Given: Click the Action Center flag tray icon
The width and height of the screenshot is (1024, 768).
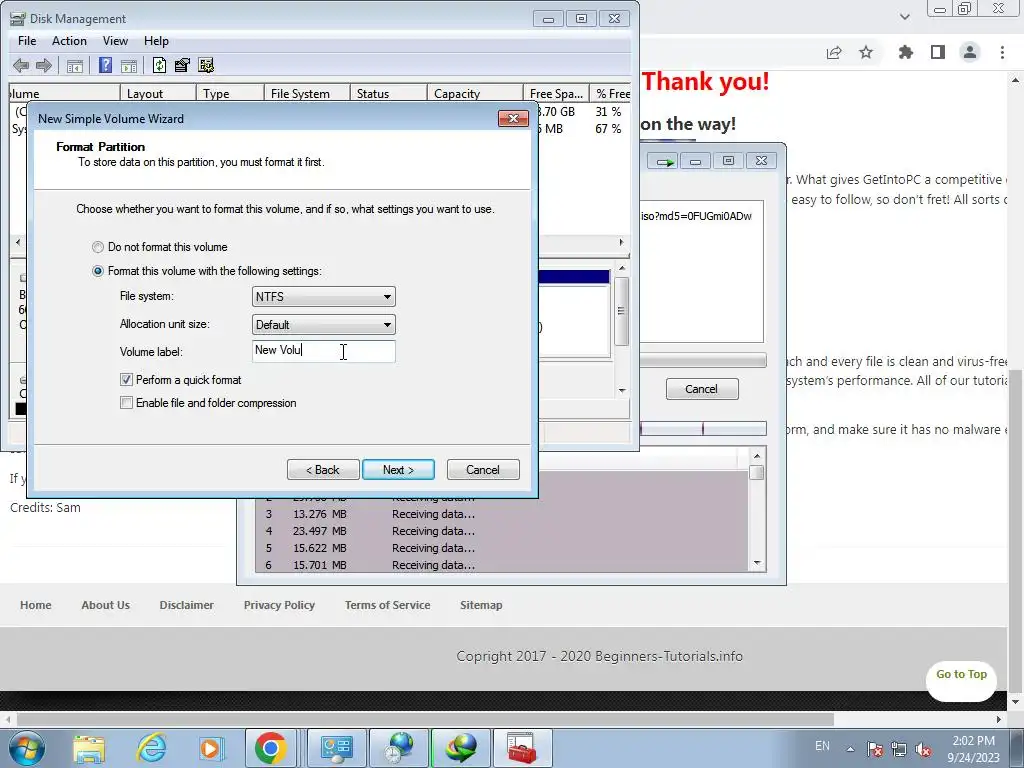Looking at the screenshot, I should tap(875, 749).
